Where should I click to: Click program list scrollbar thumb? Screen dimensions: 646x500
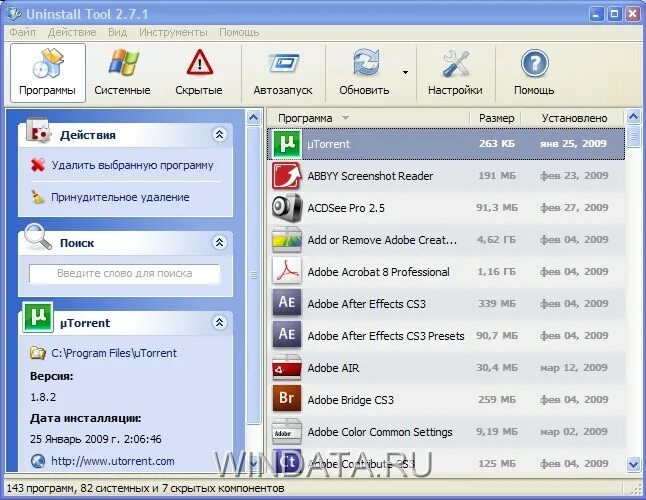(633, 136)
